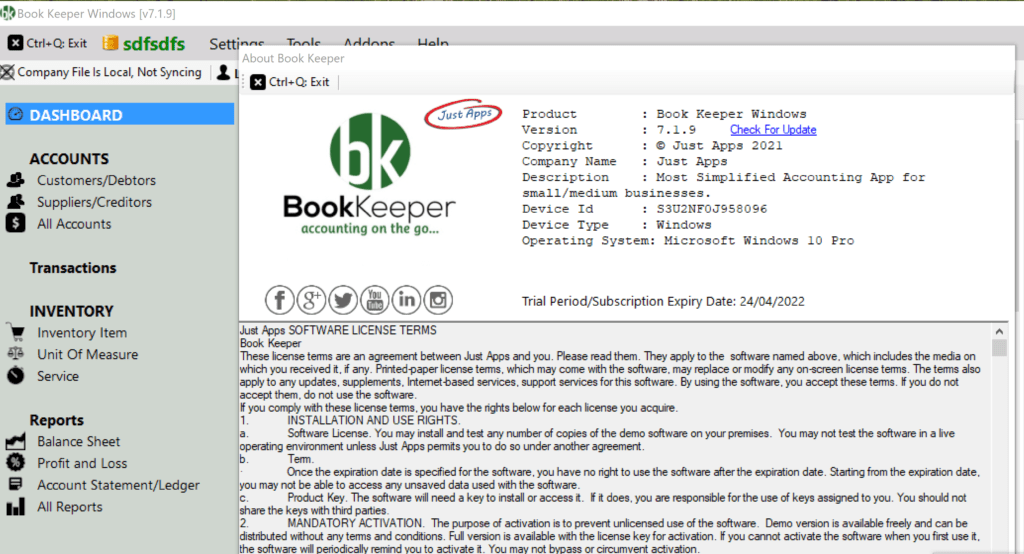This screenshot has width=1024, height=554.
Task: Open Suppliers/Creditors list
Action: 94,202
